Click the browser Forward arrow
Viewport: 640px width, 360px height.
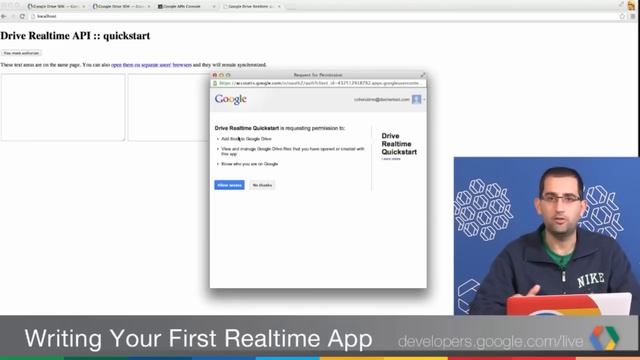[13, 16]
